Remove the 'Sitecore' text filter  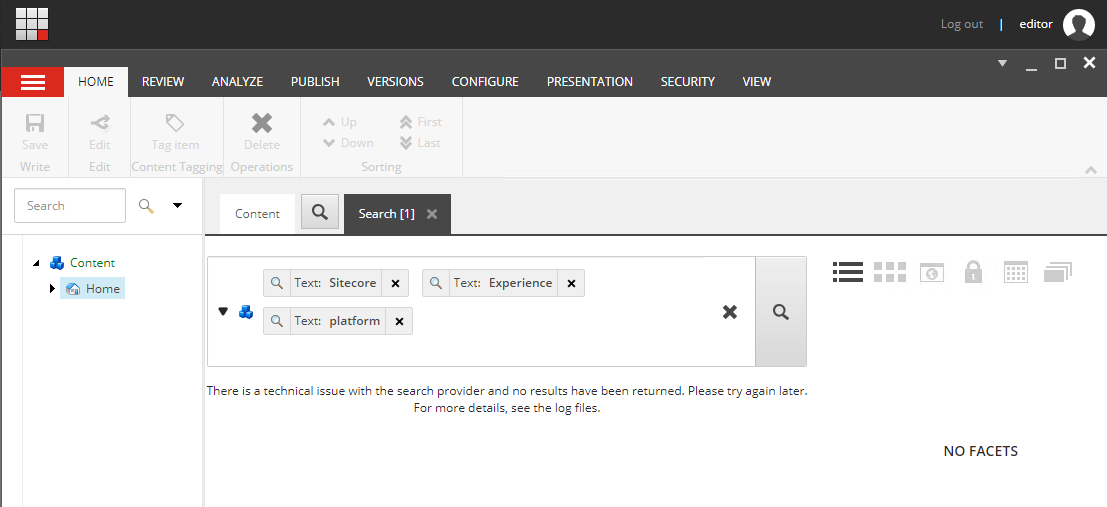[x=395, y=283]
